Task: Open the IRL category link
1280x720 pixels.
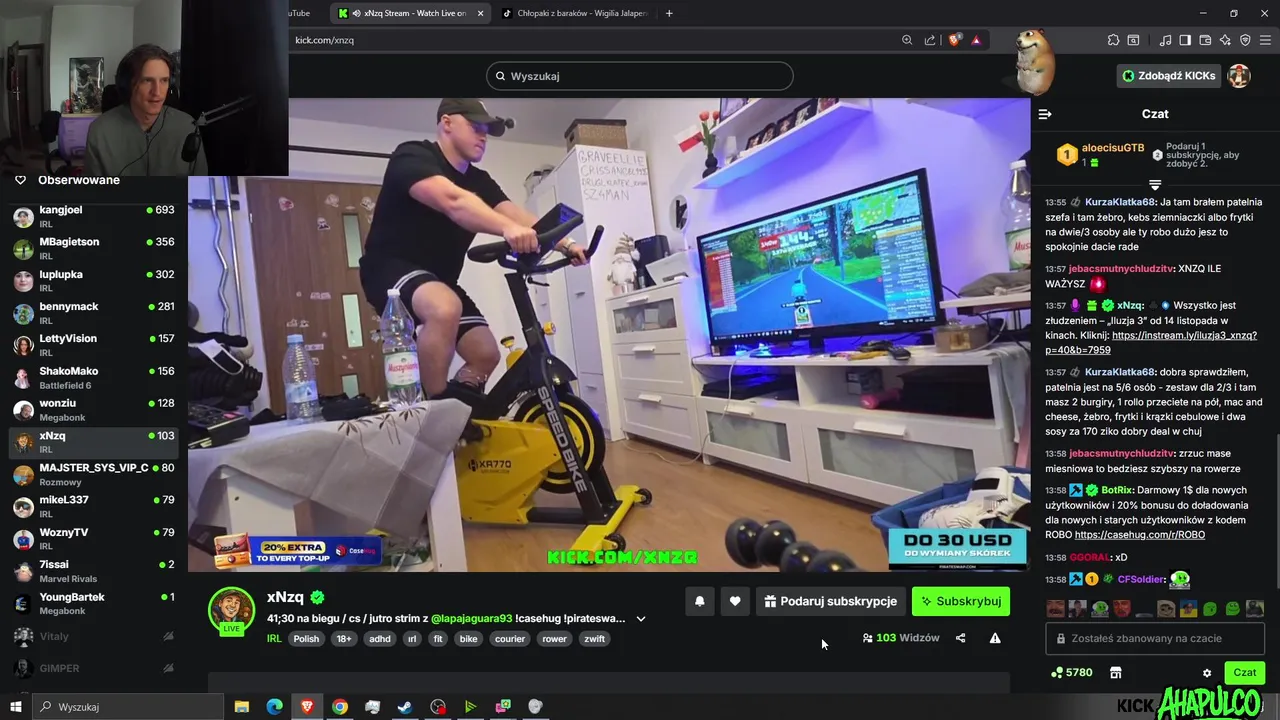Action: [x=274, y=639]
